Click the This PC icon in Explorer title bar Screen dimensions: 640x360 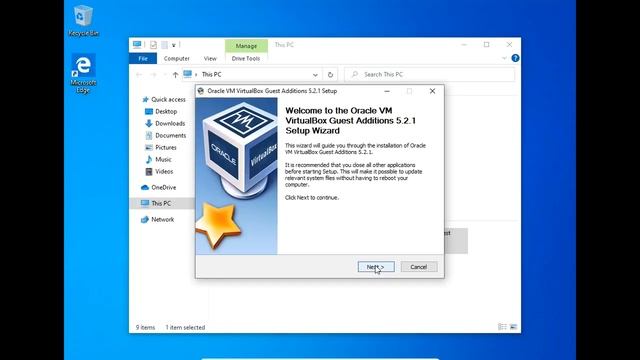click(x=137, y=44)
